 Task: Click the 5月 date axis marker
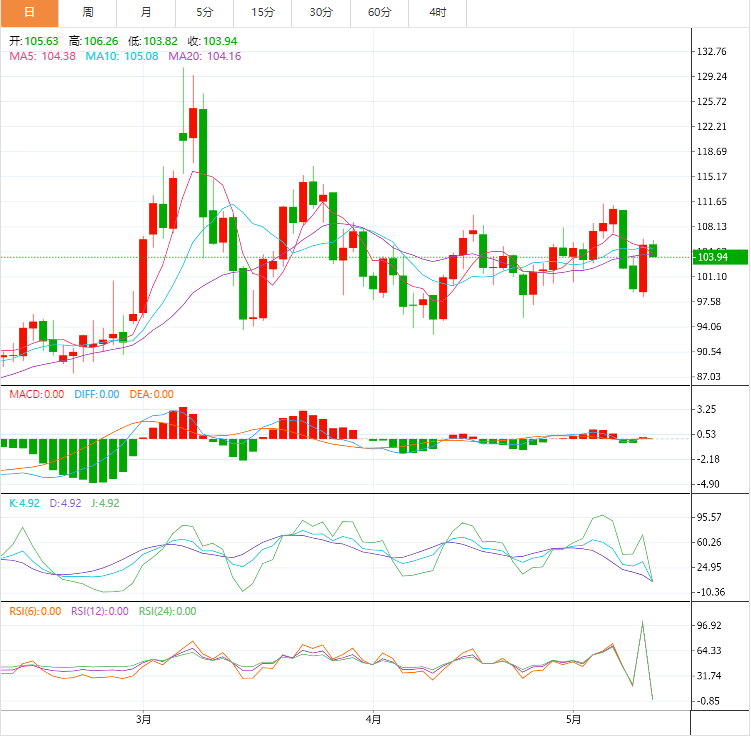point(573,719)
